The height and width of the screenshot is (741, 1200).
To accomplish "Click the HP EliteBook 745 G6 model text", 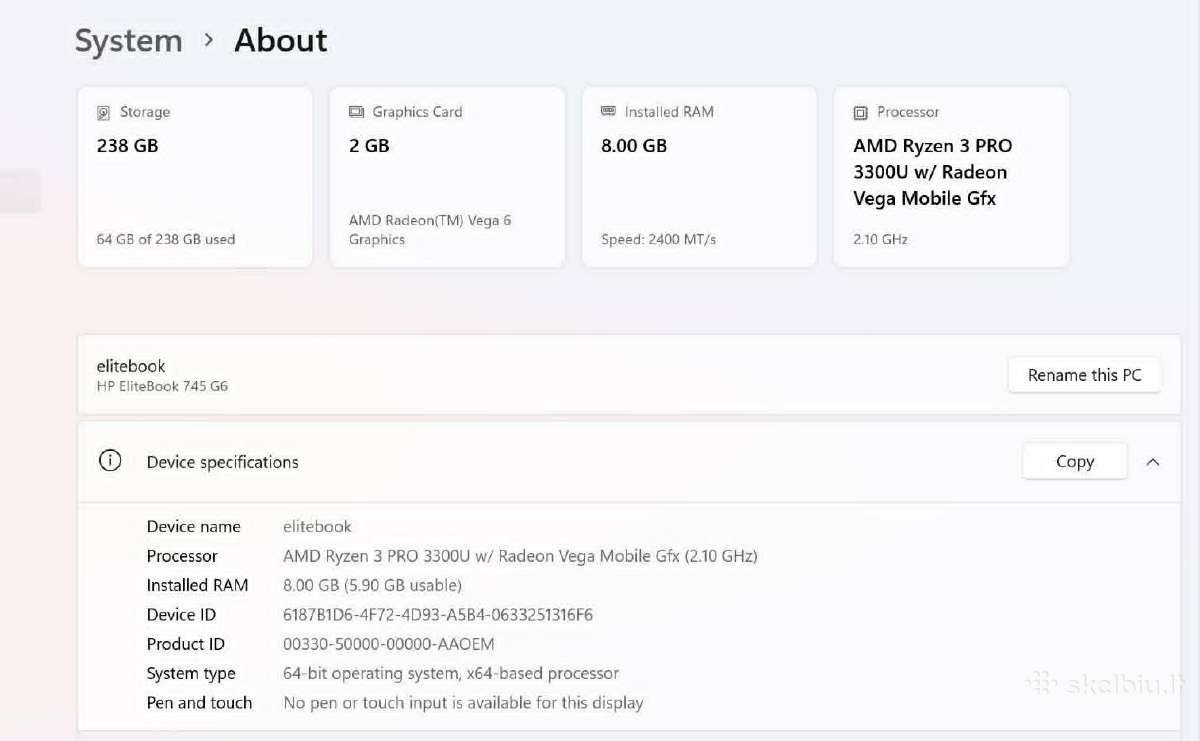I will [162, 386].
